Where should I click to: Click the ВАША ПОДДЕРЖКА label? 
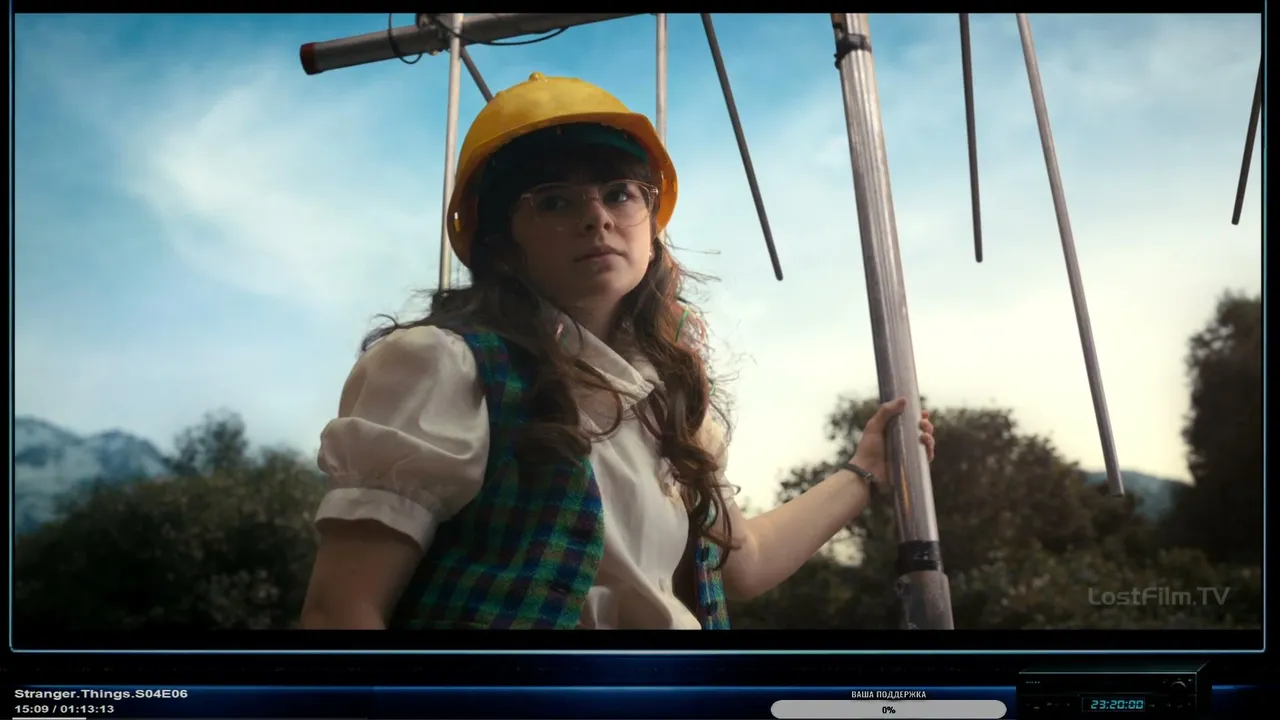point(888,694)
